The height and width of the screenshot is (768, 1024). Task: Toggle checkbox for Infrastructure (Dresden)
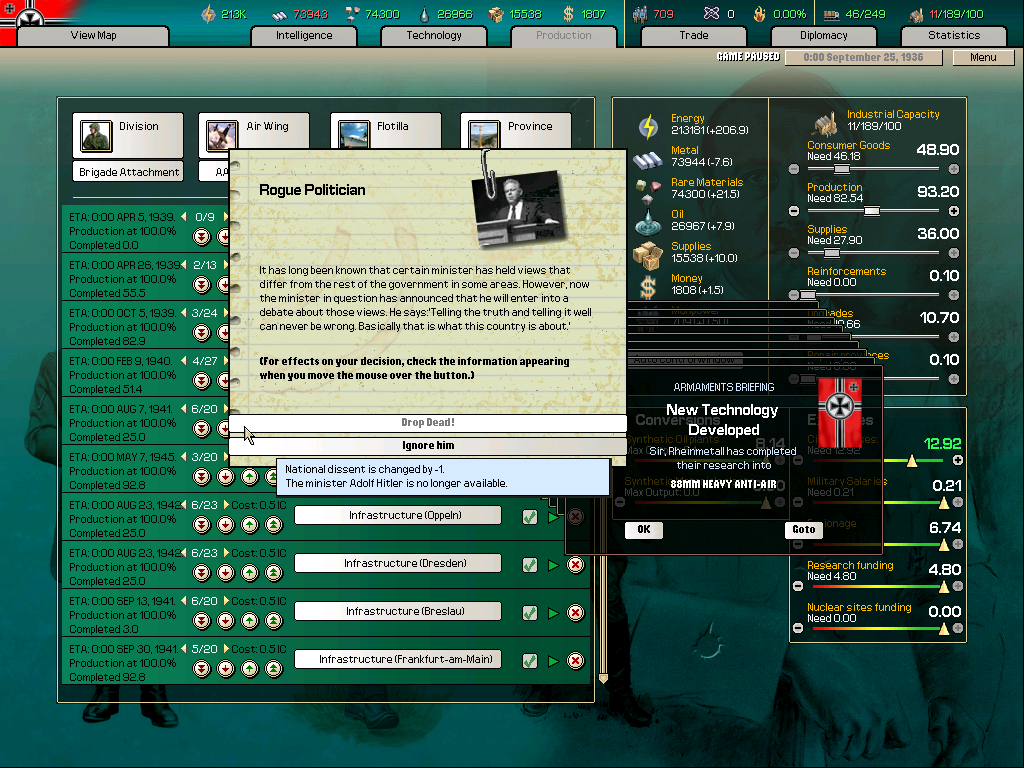(x=529, y=565)
